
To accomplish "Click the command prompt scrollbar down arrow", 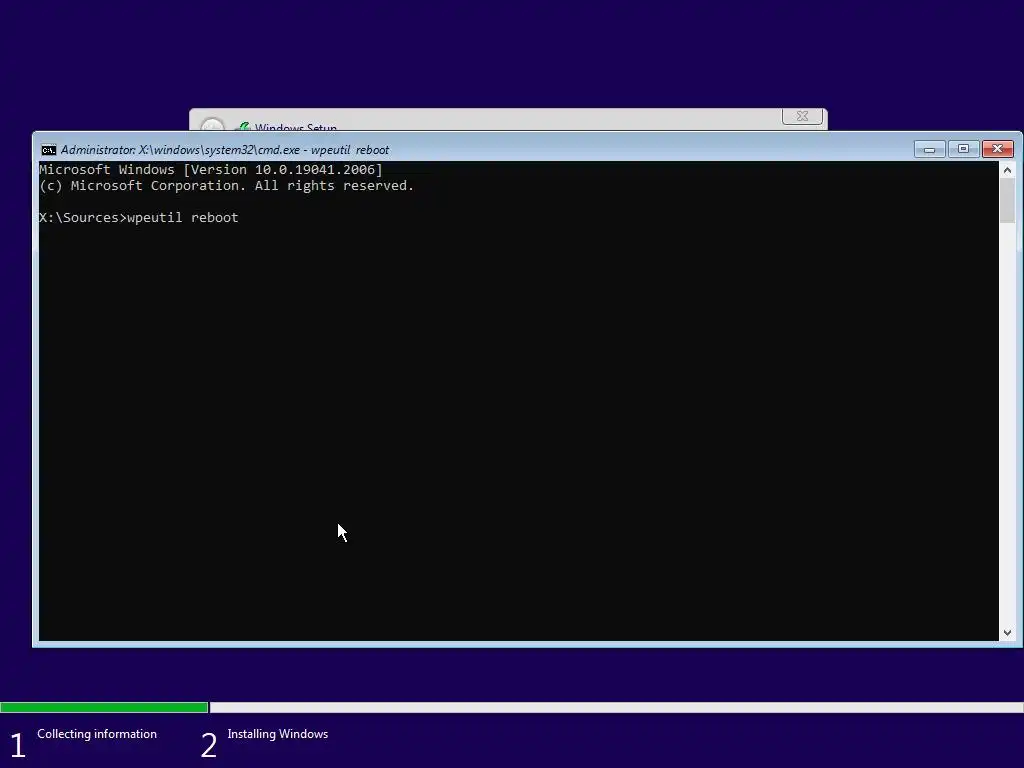I will pos(1007,632).
